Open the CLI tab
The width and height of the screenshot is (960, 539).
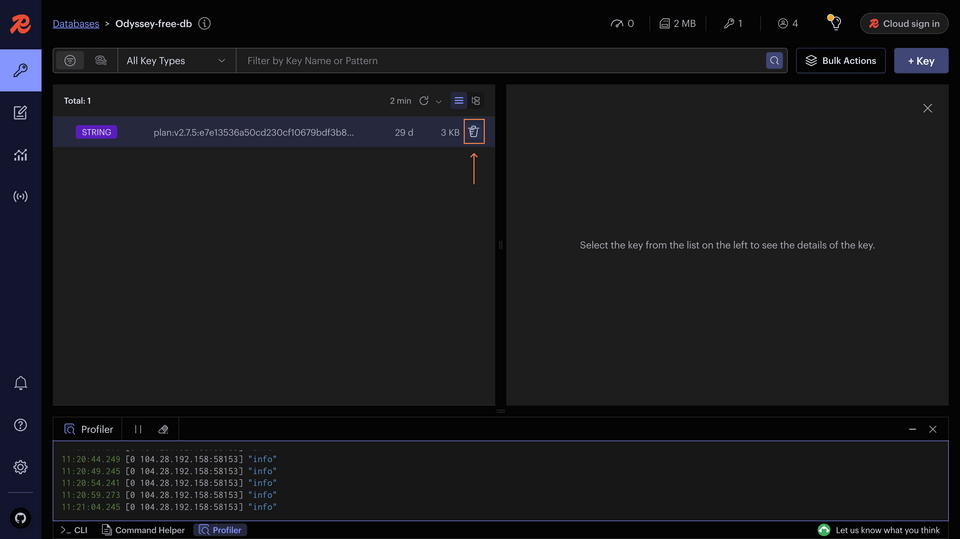click(74, 530)
